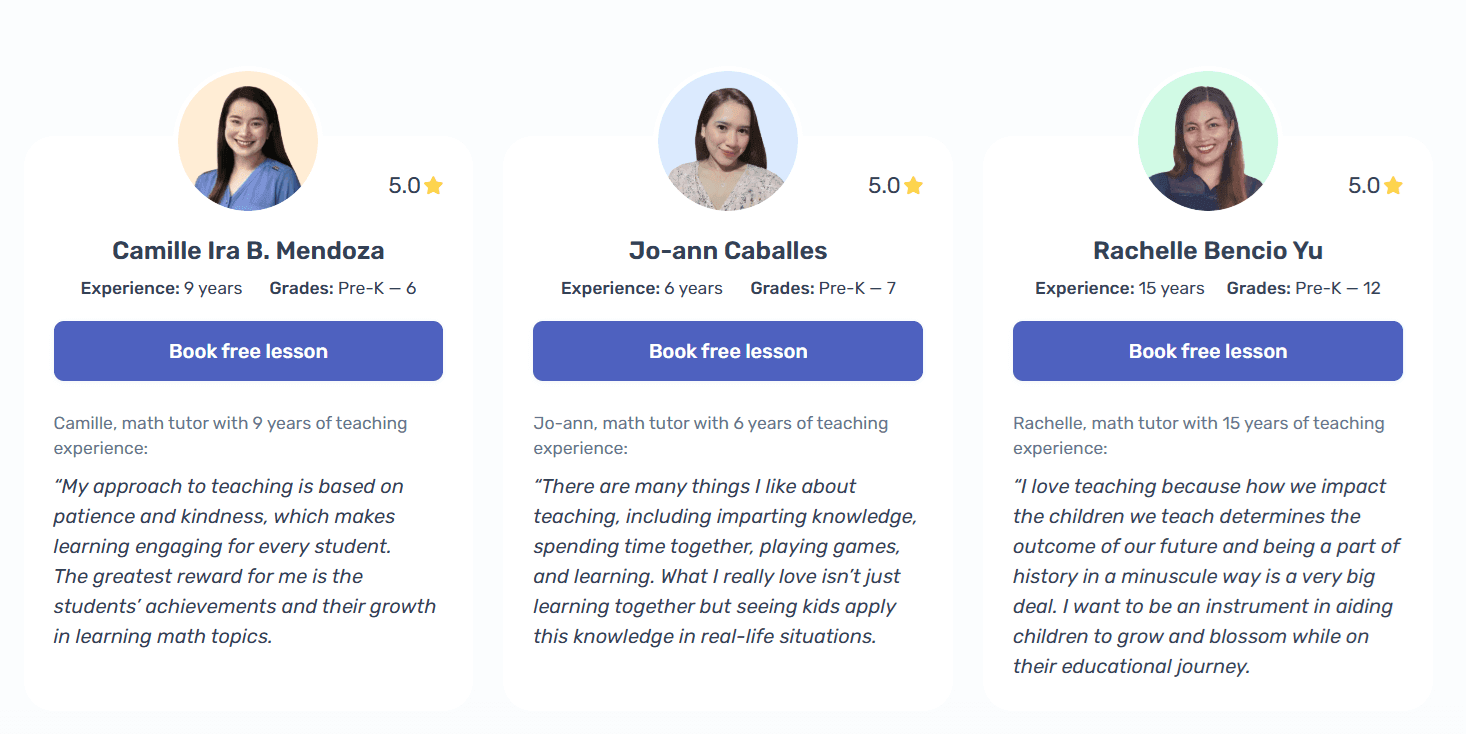
Task: Book free lesson with Camille
Action: pyautogui.click(x=248, y=351)
